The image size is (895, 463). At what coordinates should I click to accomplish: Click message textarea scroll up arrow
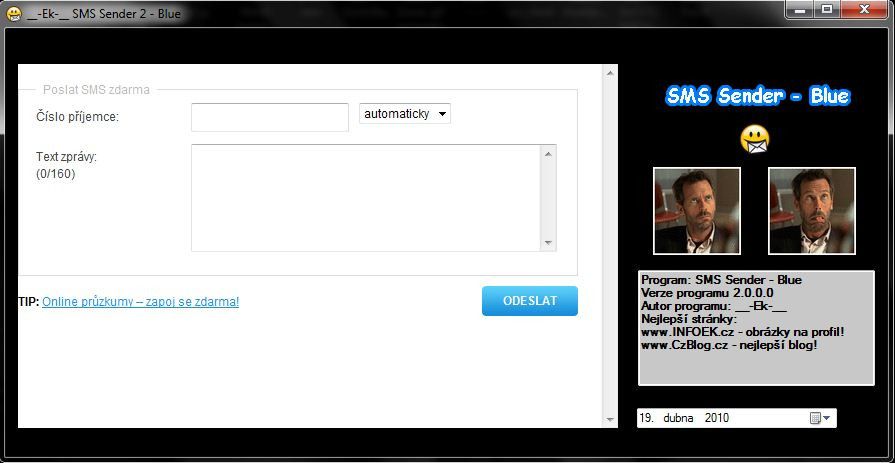click(549, 154)
